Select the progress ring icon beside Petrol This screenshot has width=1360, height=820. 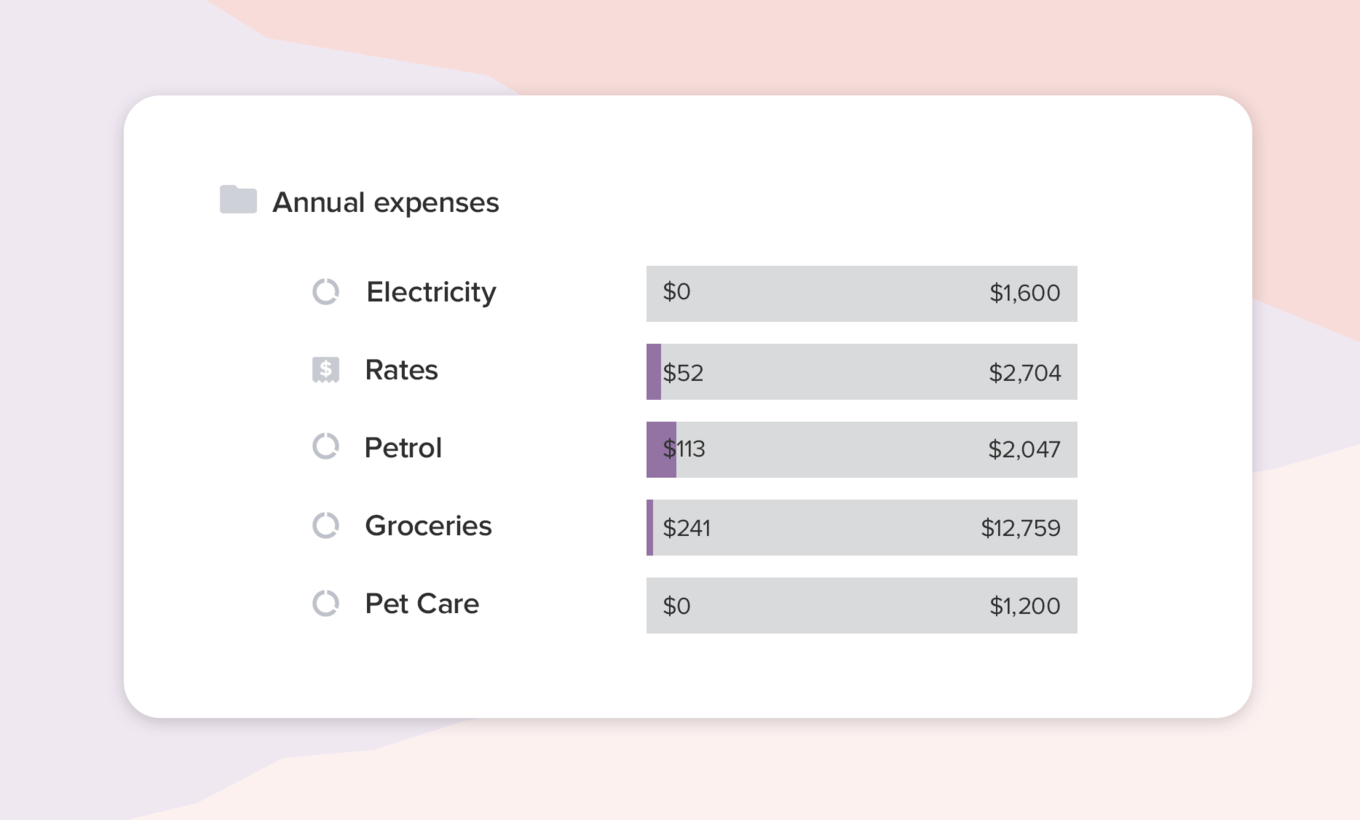click(325, 447)
